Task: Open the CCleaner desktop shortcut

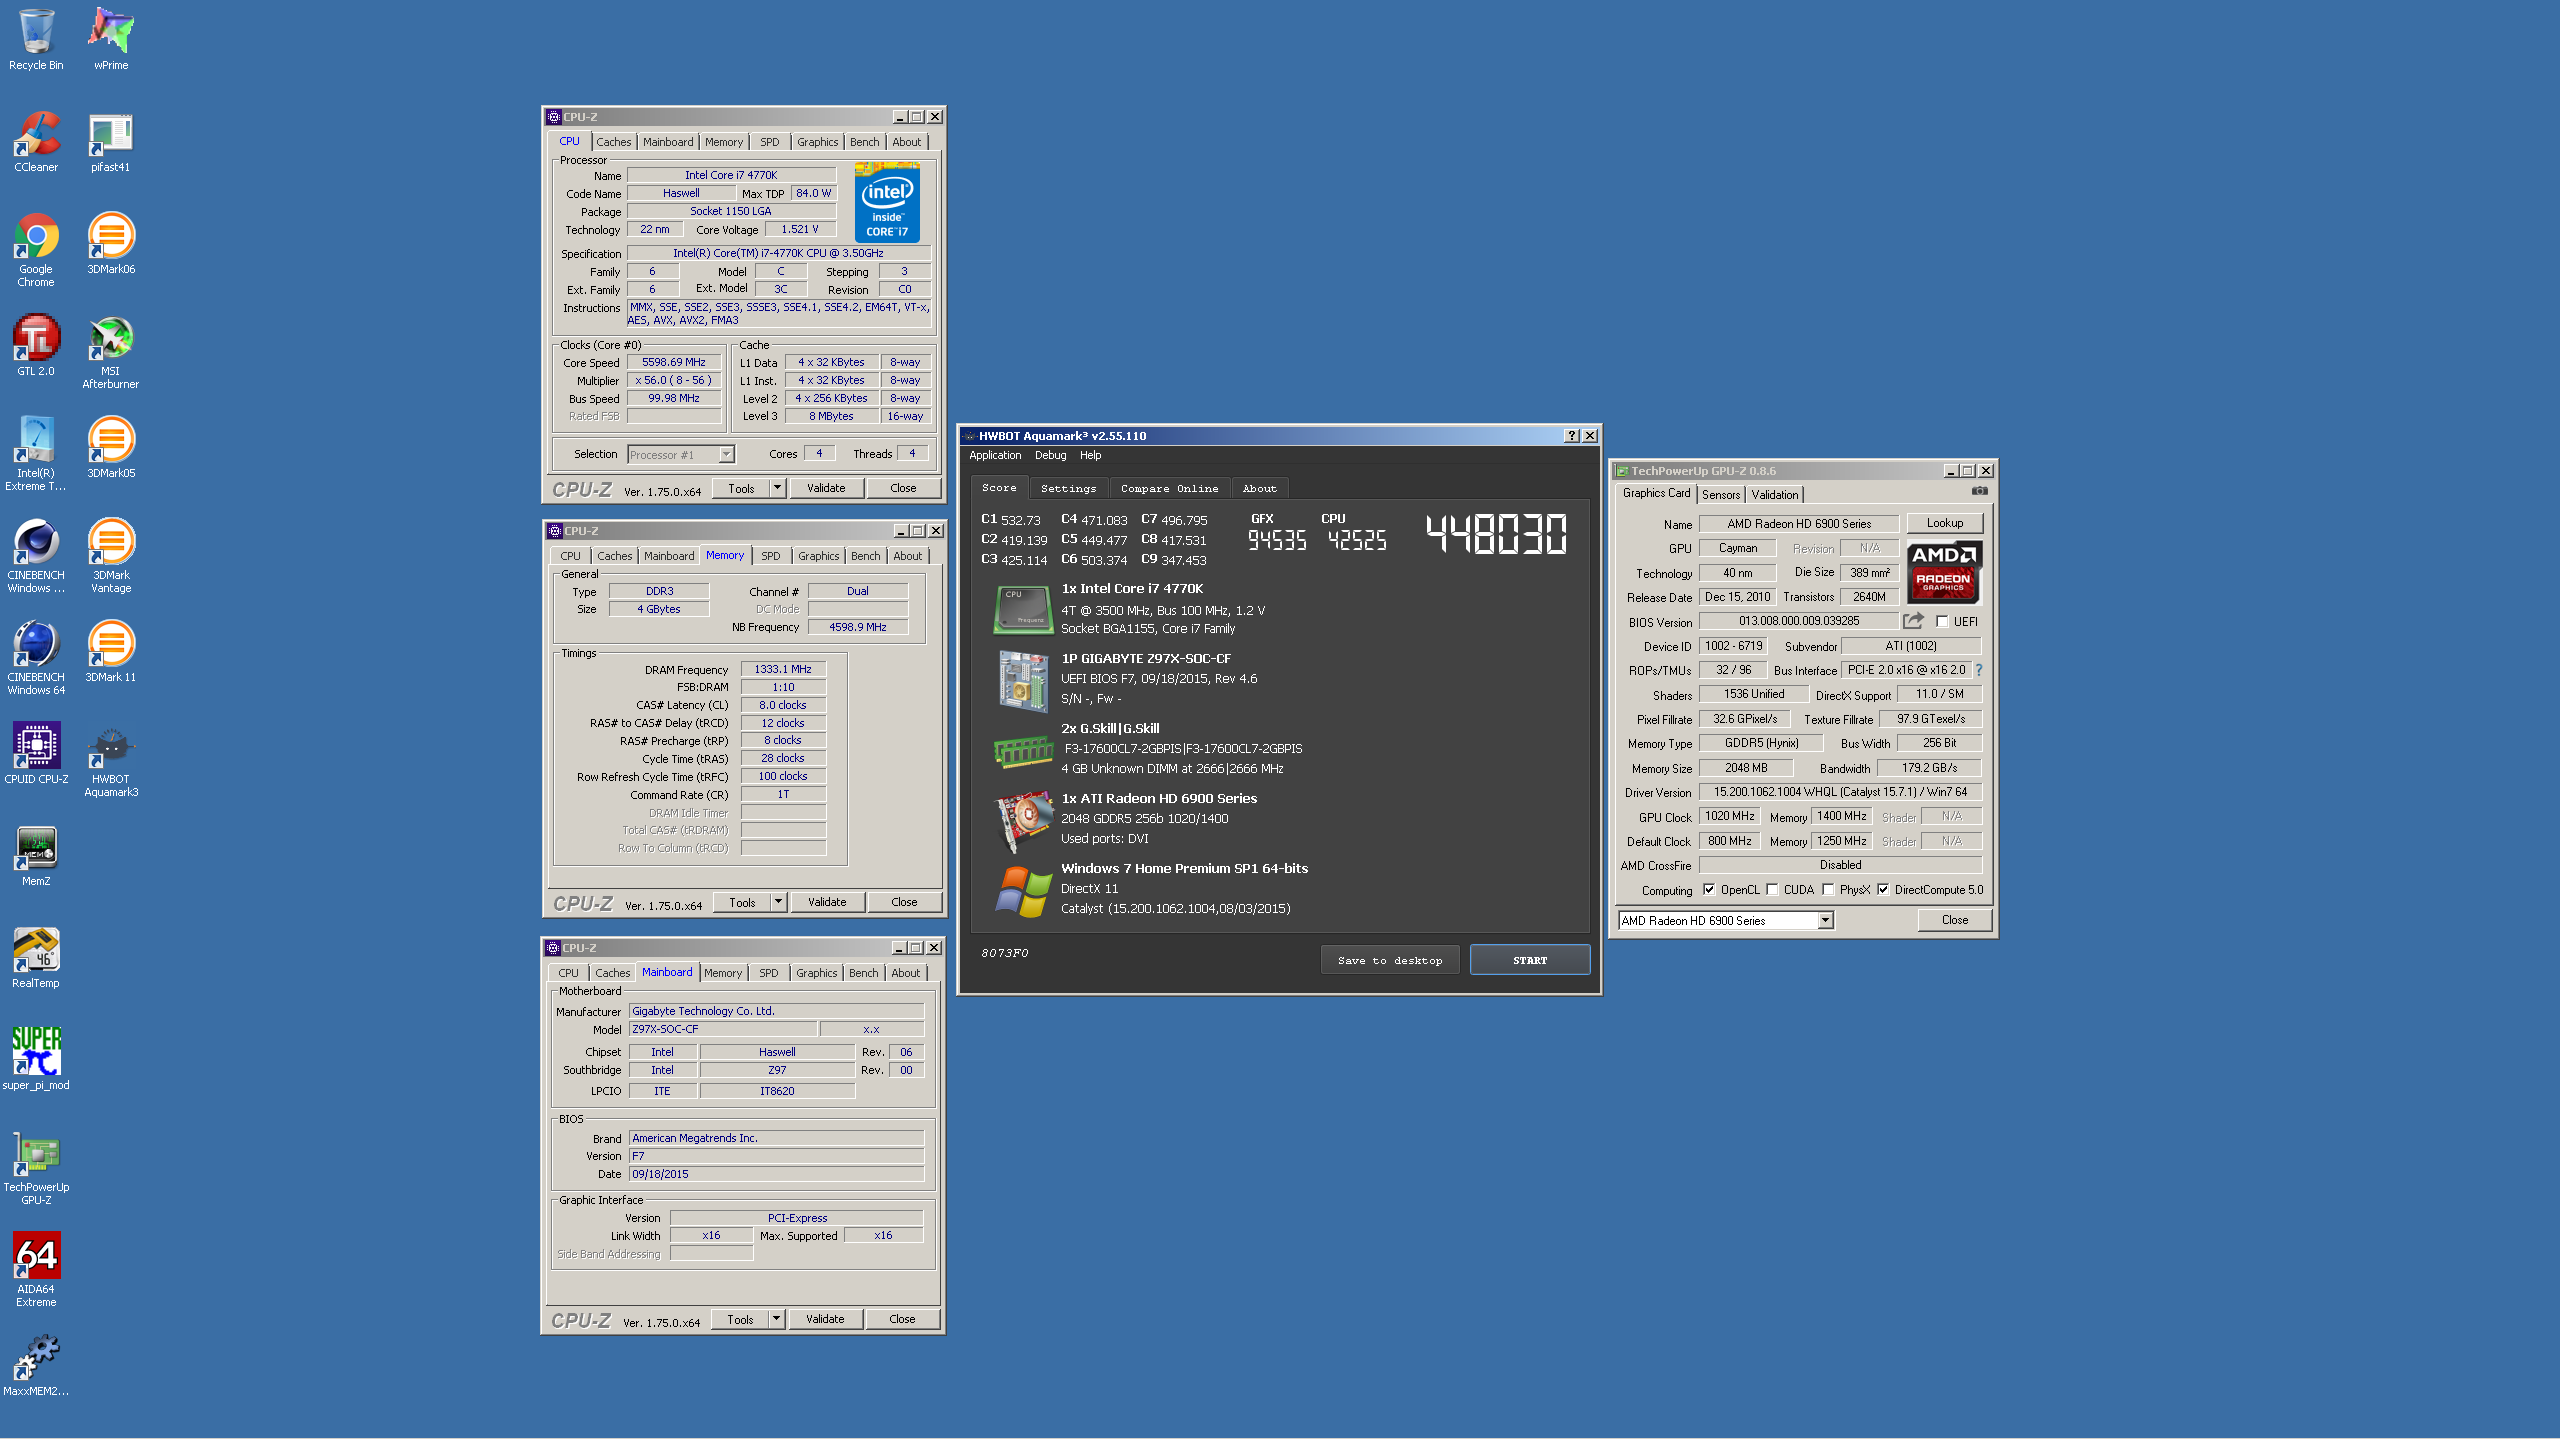Action: point(36,142)
